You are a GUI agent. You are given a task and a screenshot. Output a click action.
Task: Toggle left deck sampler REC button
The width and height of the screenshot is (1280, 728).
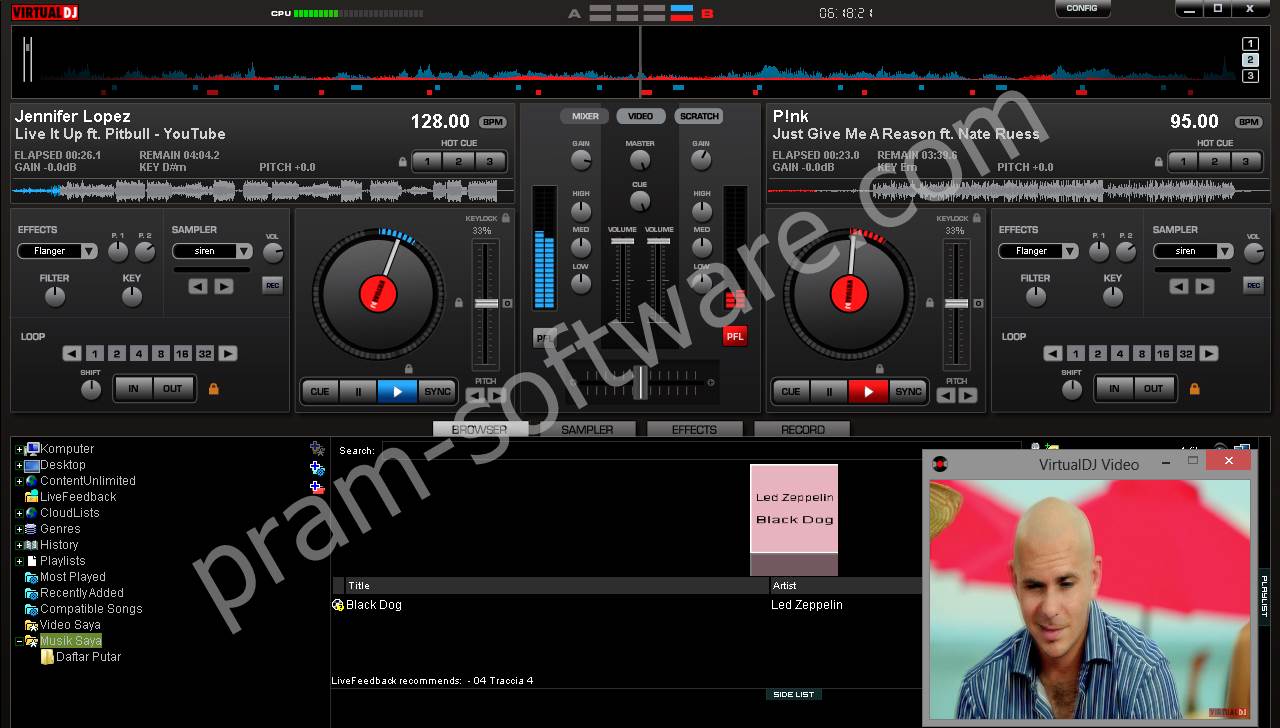click(272, 285)
